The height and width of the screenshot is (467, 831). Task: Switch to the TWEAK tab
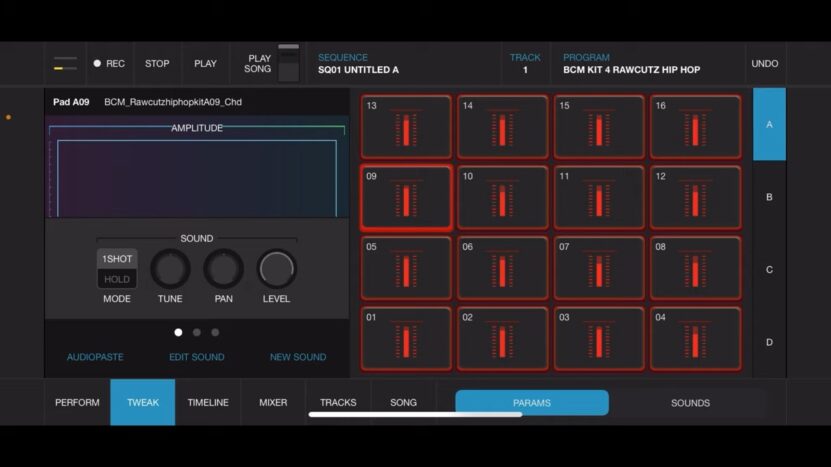[143, 402]
